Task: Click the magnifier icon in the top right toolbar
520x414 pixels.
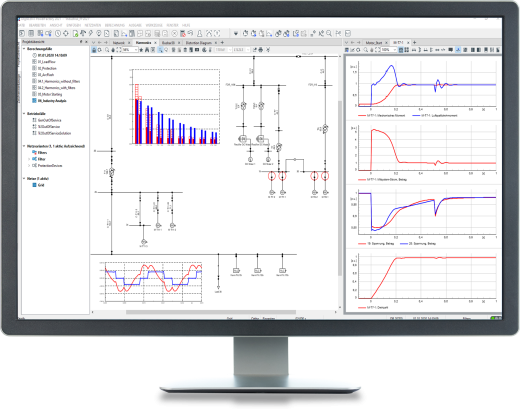Action: [x=329, y=33]
